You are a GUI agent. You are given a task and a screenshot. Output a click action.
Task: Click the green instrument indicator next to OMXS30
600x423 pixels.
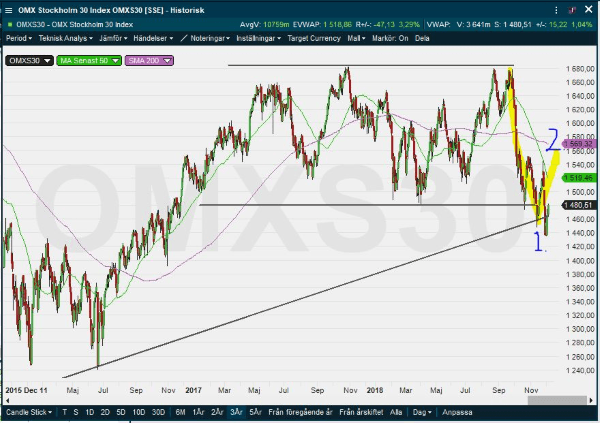point(10,24)
